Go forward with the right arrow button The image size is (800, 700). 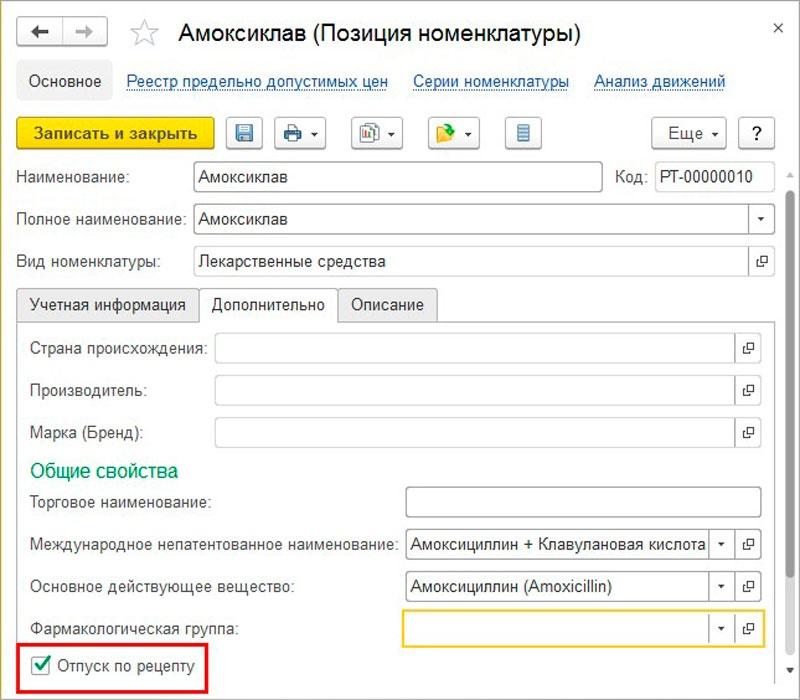coord(85,32)
